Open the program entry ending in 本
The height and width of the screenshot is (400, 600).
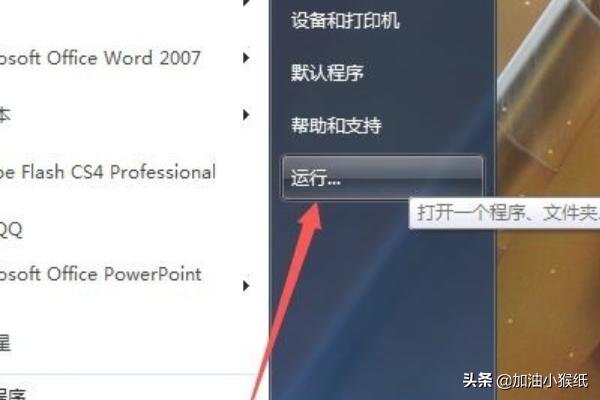coord(5,115)
